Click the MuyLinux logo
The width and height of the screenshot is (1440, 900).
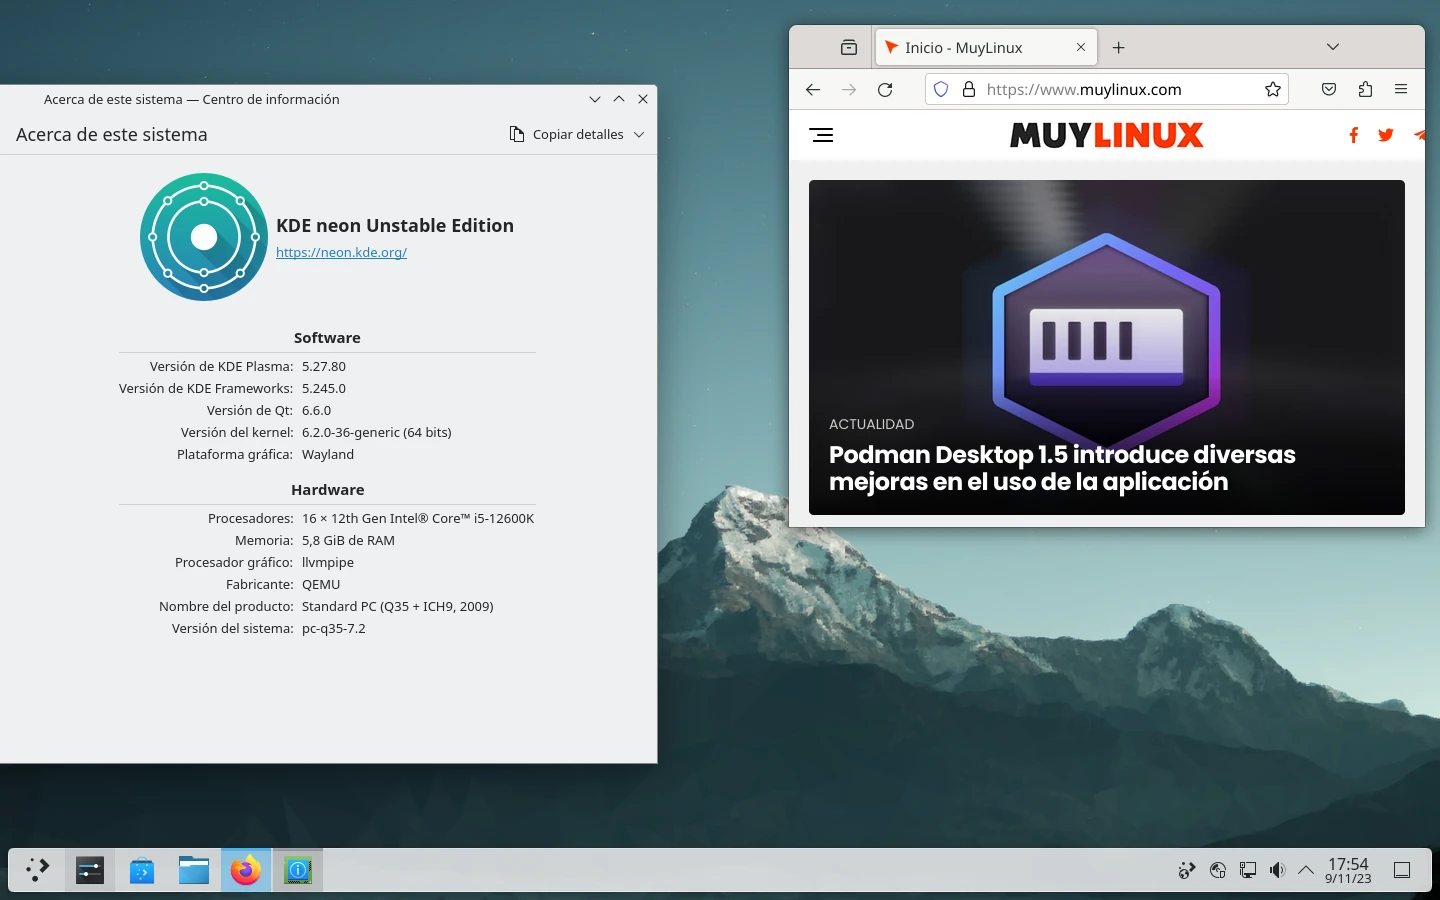pyautogui.click(x=1107, y=135)
